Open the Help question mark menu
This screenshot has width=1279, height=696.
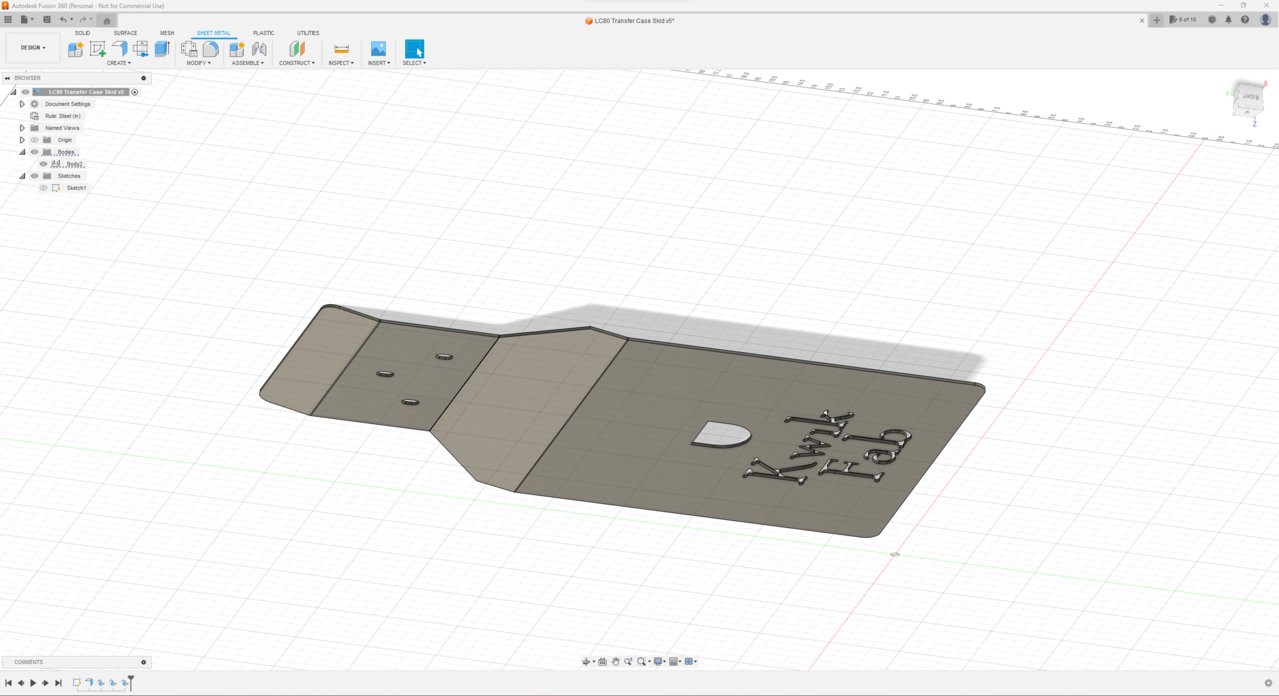(1245, 20)
